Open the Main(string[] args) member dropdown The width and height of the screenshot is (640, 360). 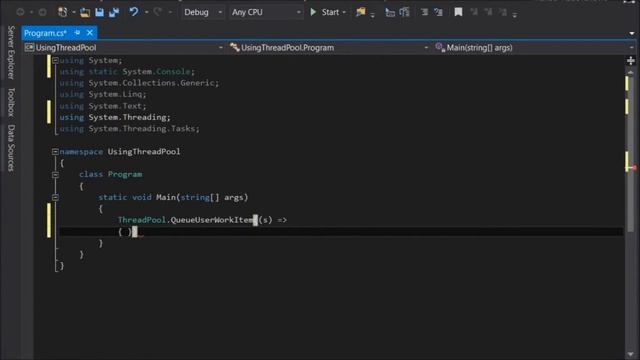pyautogui.click(x=534, y=48)
